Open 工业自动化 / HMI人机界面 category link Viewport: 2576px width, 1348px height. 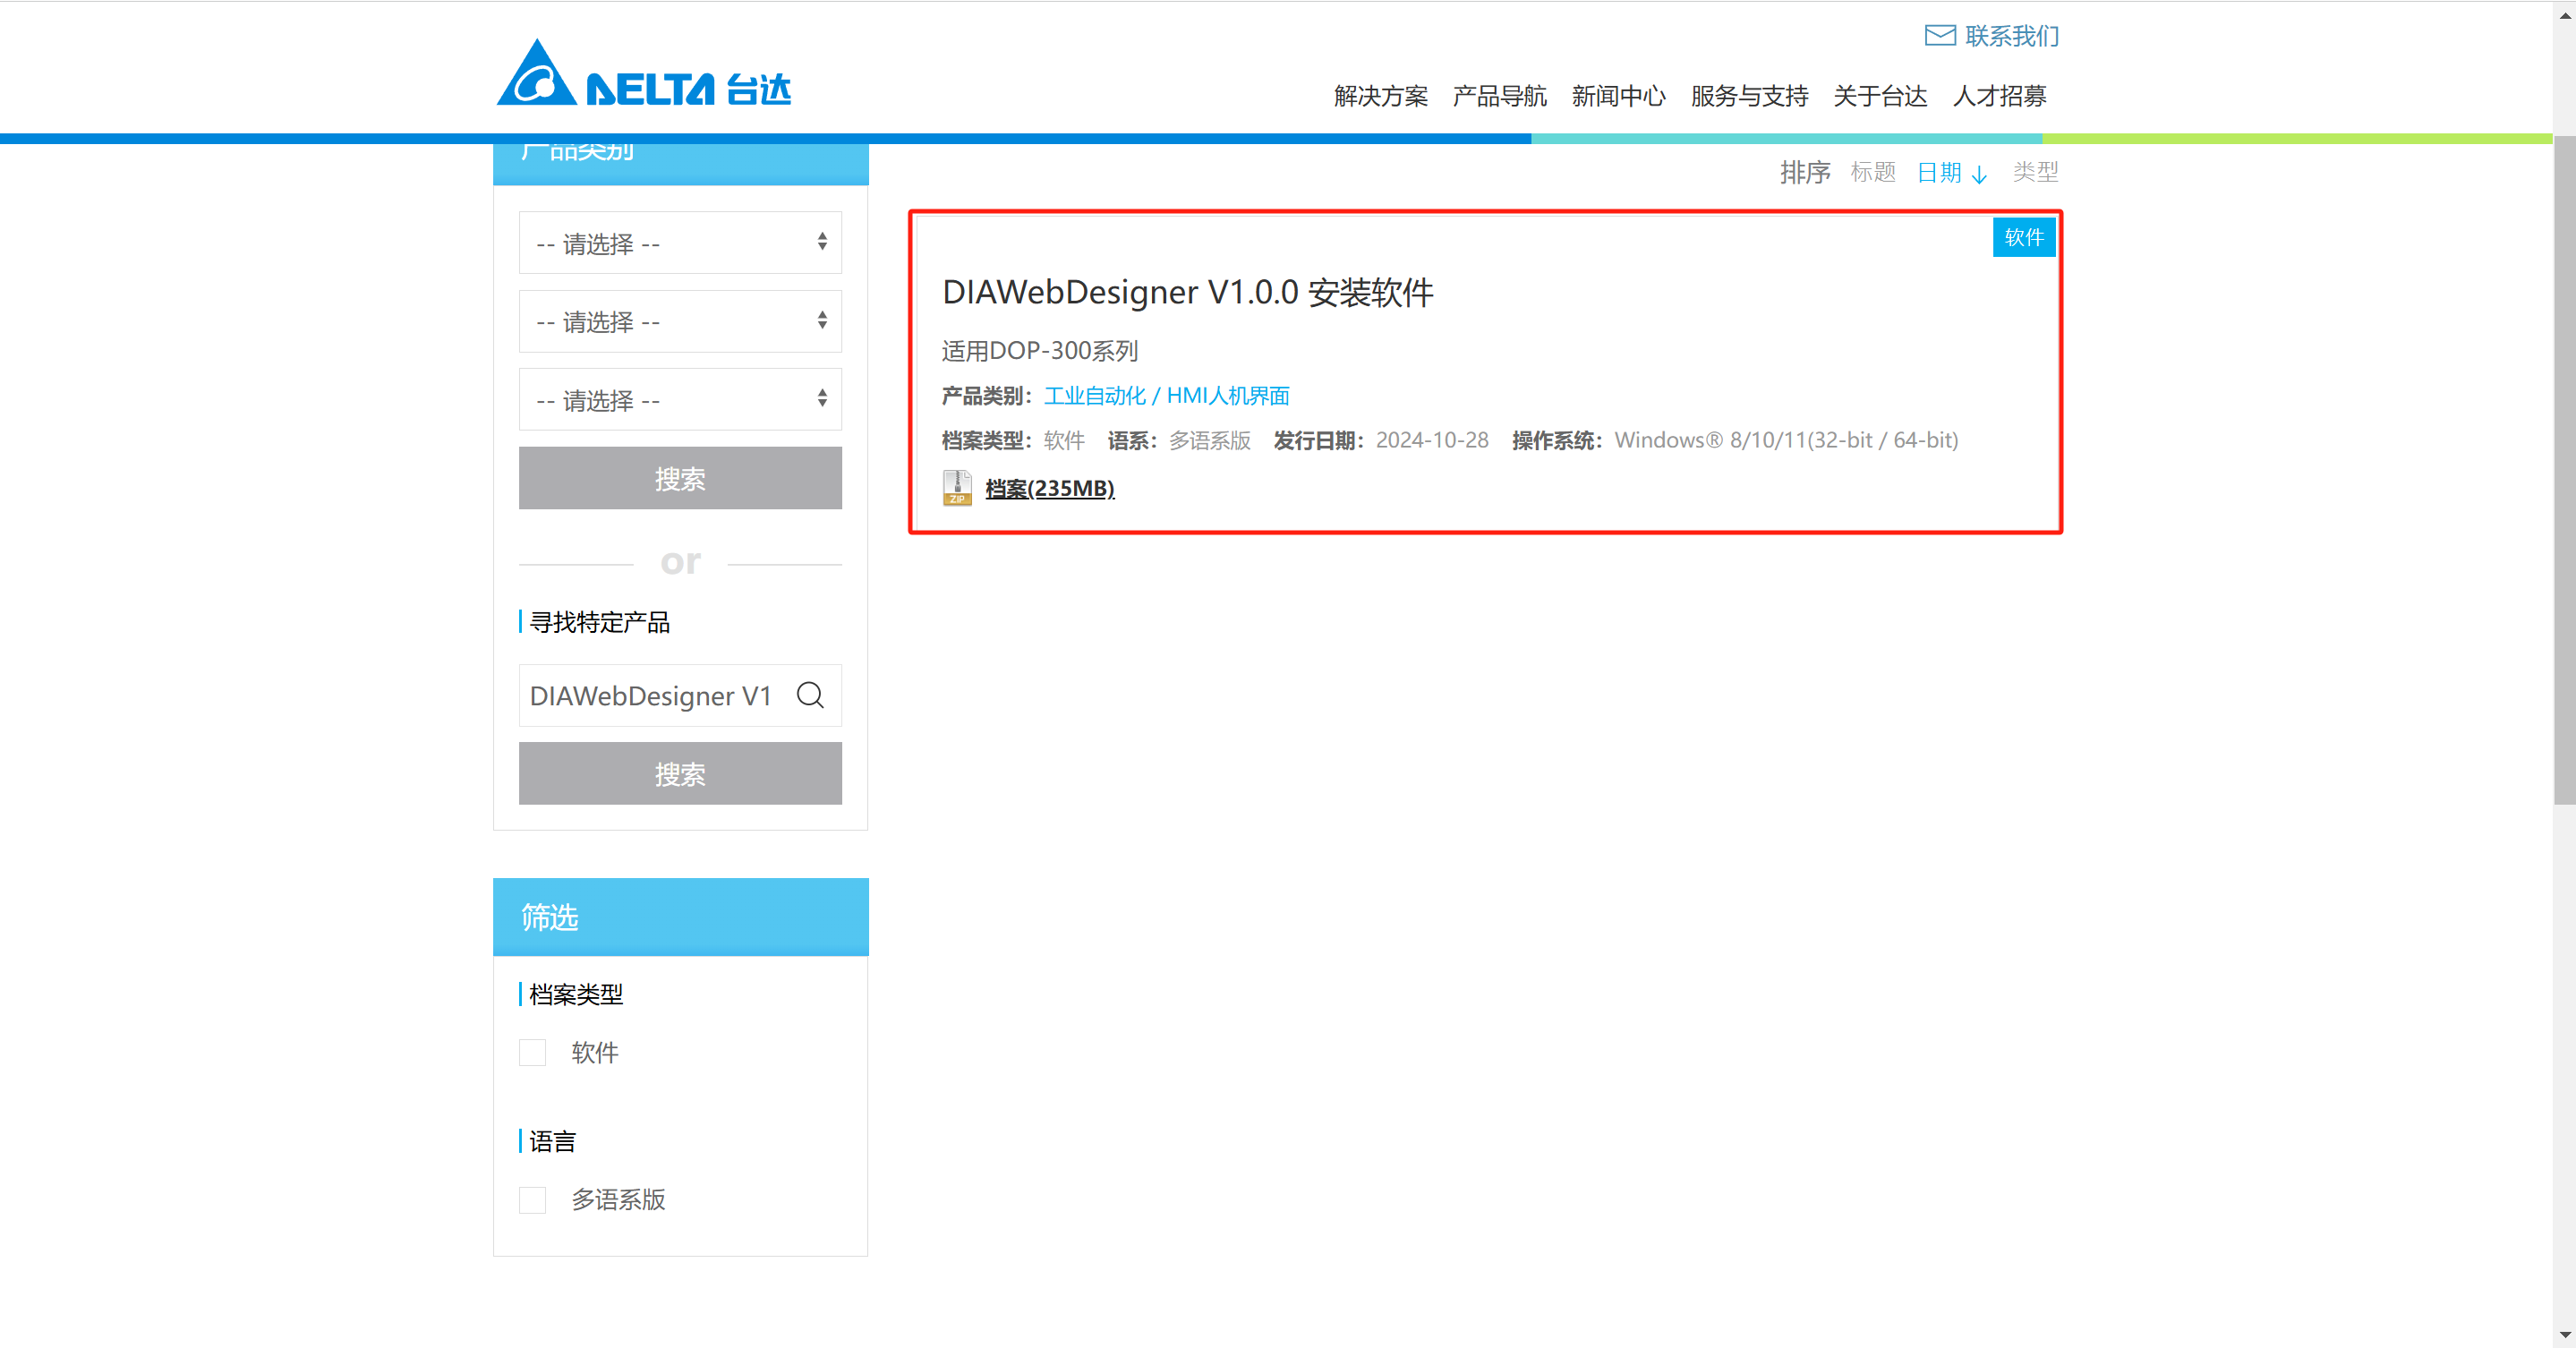[x=1166, y=396]
